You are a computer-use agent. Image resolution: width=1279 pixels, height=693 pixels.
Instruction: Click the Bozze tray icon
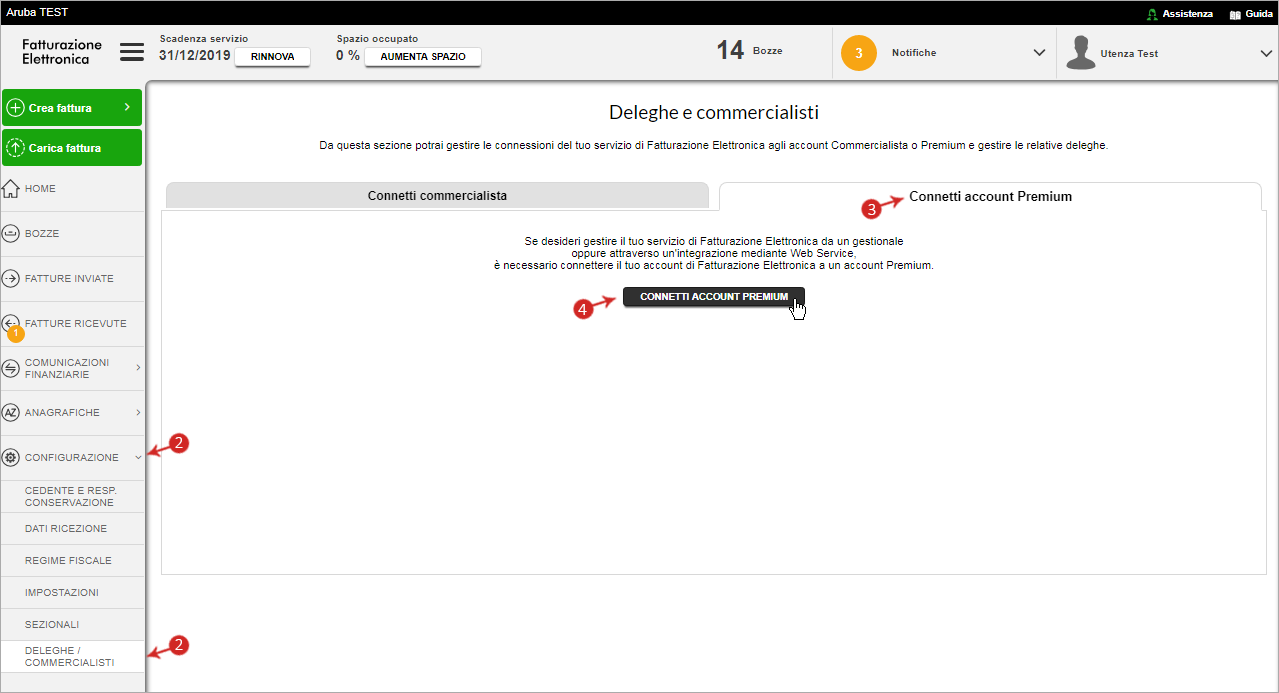pos(11,233)
